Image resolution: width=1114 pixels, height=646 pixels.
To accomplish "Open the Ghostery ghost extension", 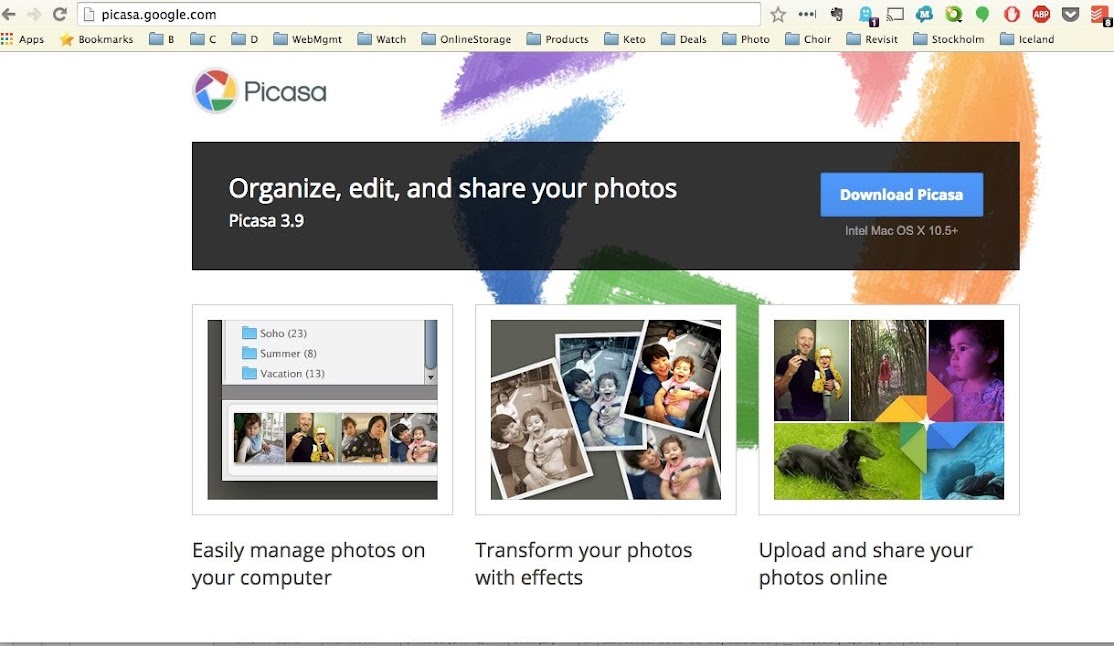I will [x=867, y=15].
